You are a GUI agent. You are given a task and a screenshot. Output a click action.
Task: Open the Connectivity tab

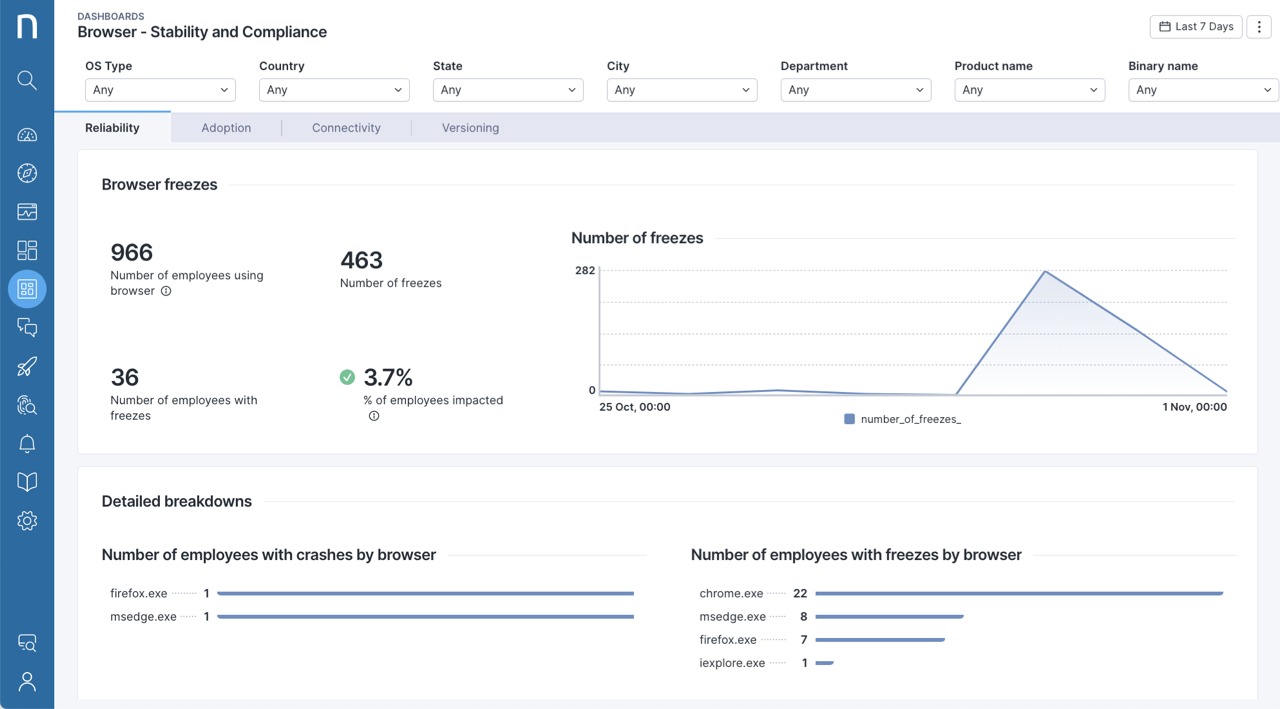click(x=346, y=128)
